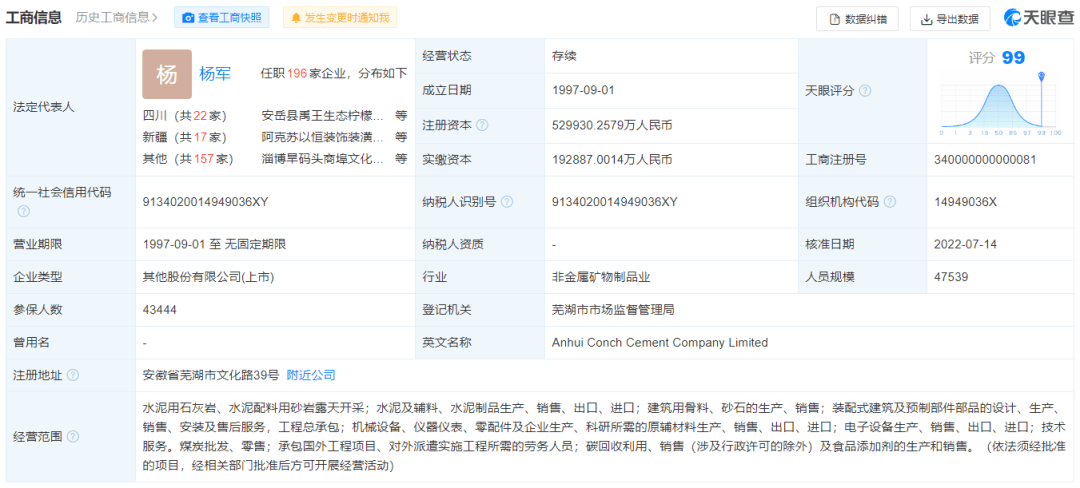Image resolution: width=1080 pixels, height=488 pixels.
Task: Click the 数据纠错 button
Action: click(x=857, y=19)
